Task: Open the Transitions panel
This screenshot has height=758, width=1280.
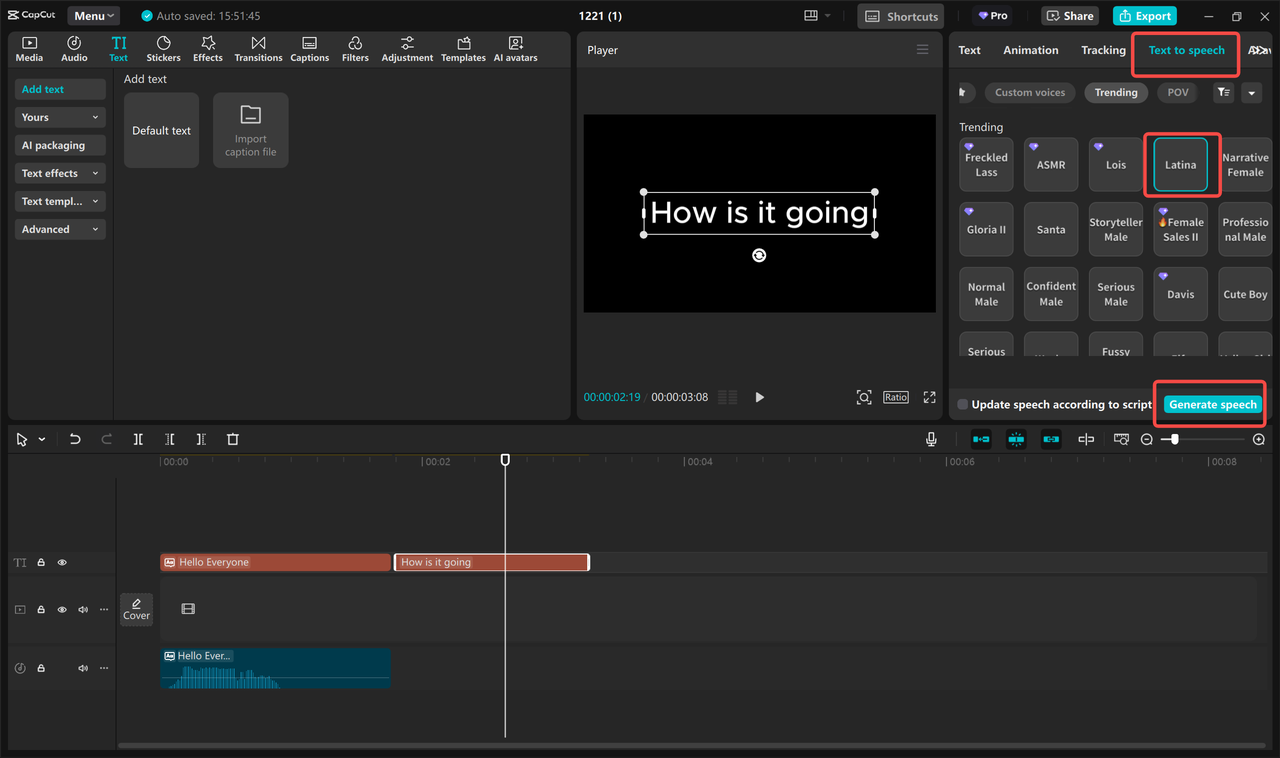Action: tap(258, 49)
